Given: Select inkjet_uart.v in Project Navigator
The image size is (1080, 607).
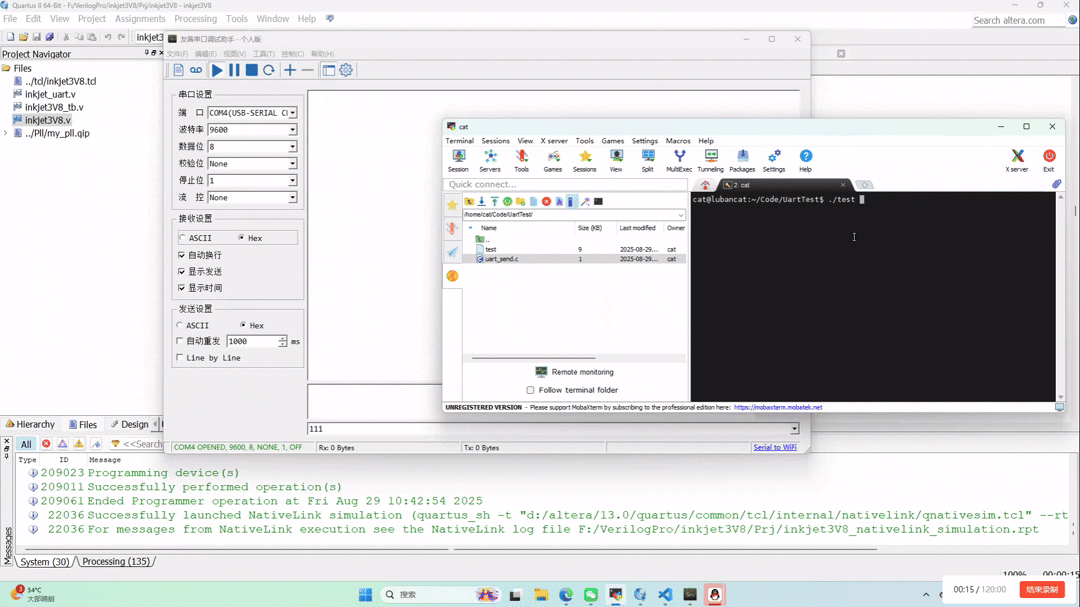Looking at the screenshot, I should coord(50,94).
